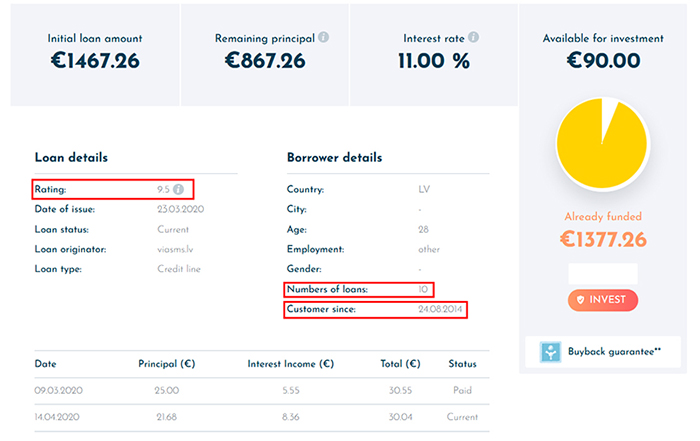The height and width of the screenshot is (441, 700).
Task: Click the viasms.lv loan originator value
Action: pos(175,250)
